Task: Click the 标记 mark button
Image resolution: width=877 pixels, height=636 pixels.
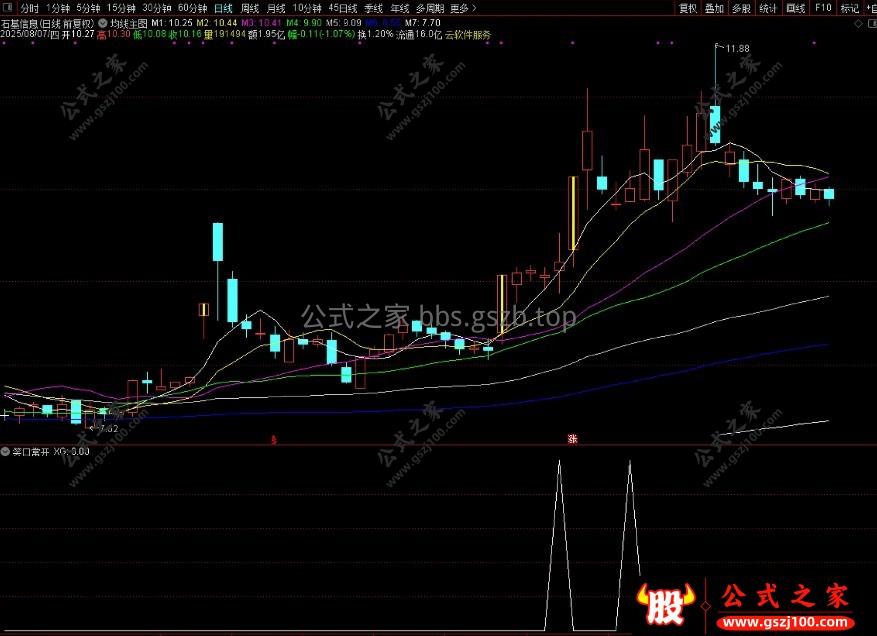Action: 849,7
